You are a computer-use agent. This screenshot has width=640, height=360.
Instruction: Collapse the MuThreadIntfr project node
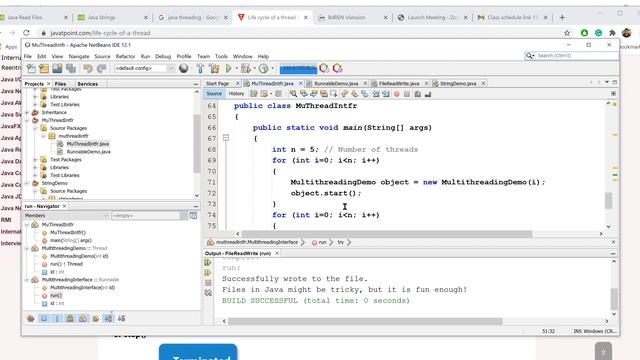[x=27, y=120]
